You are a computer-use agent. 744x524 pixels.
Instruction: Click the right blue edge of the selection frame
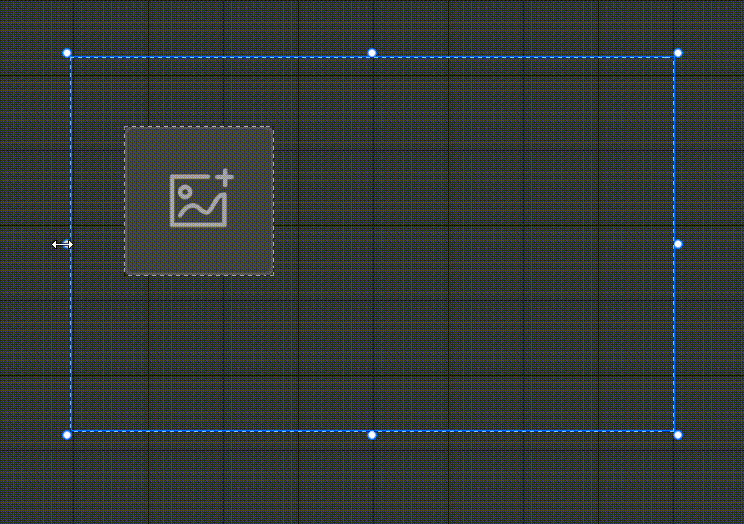(x=674, y=142)
